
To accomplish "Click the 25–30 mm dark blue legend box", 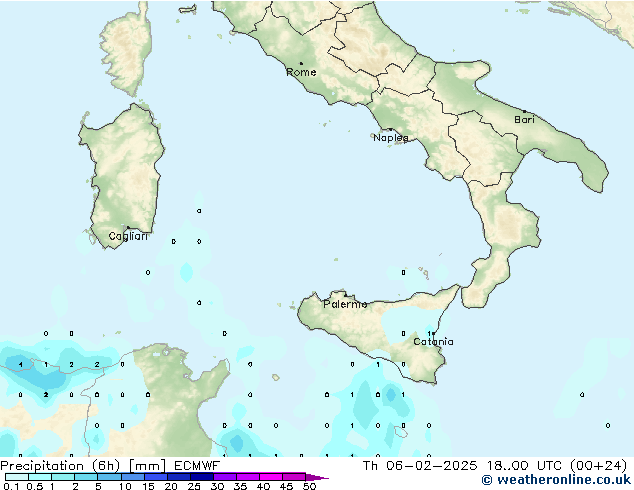I will pos(202,477).
